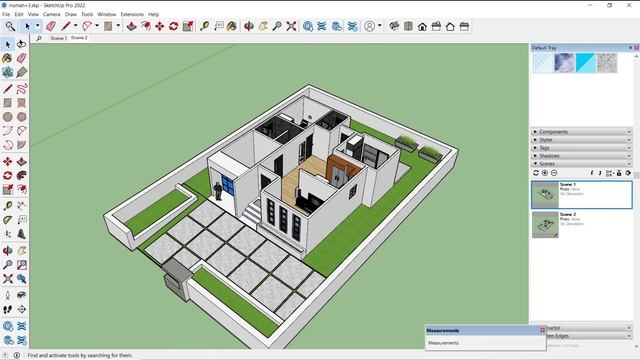The height and width of the screenshot is (360, 640).
Task: Select the Circle tool in the left palette
Action: coord(7,117)
